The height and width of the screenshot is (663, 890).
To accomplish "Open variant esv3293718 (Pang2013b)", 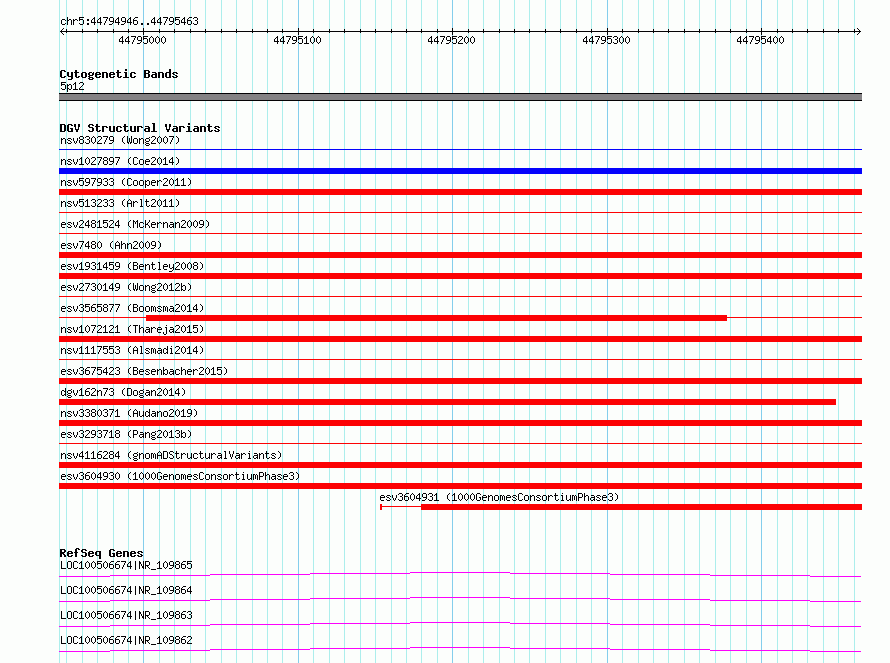I will (126, 434).
